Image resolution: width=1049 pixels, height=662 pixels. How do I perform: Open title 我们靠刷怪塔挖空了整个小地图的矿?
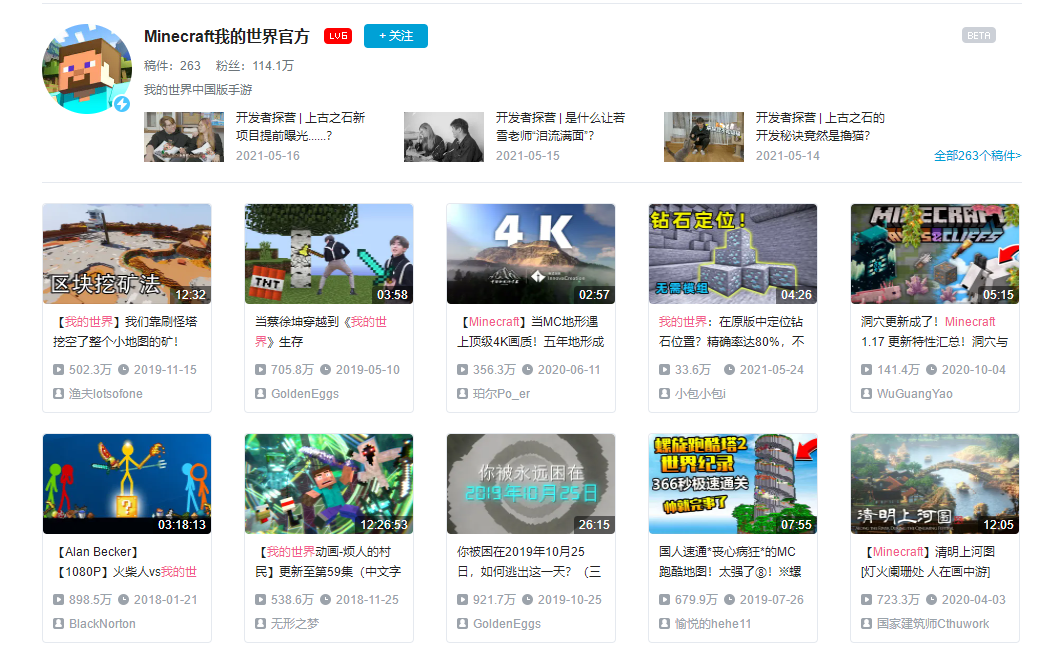pos(126,332)
